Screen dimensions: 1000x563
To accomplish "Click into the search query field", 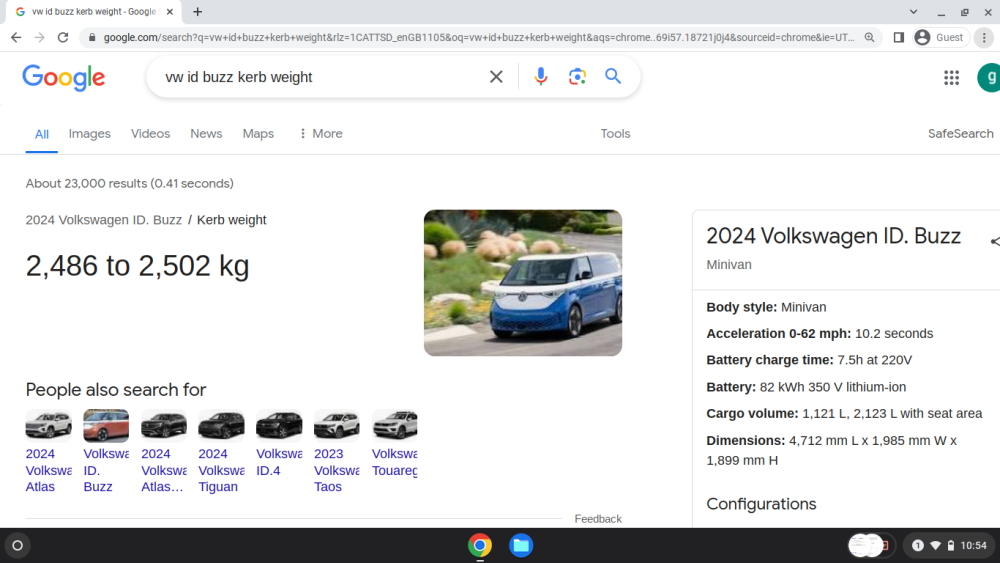I will click(x=319, y=77).
